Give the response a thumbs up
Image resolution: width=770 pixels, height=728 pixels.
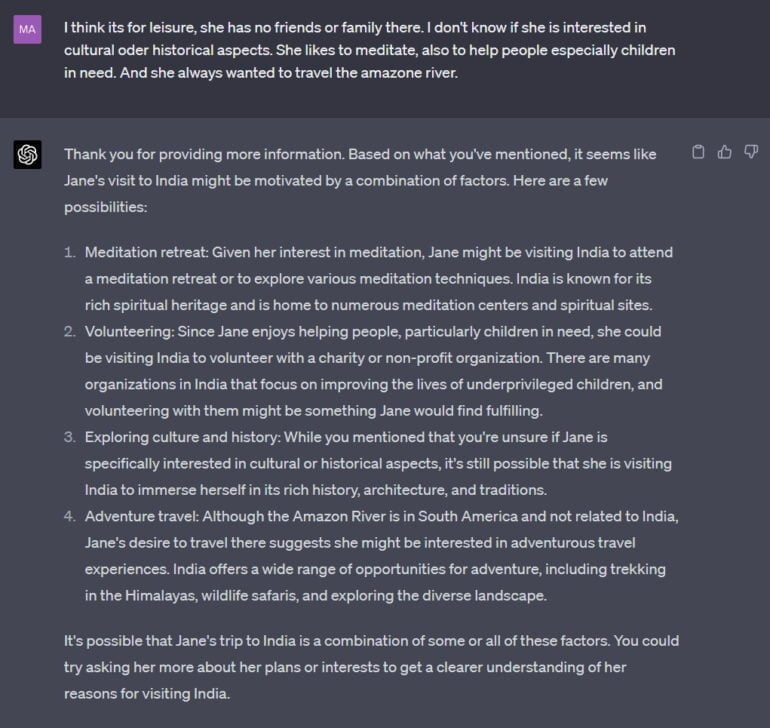[725, 152]
